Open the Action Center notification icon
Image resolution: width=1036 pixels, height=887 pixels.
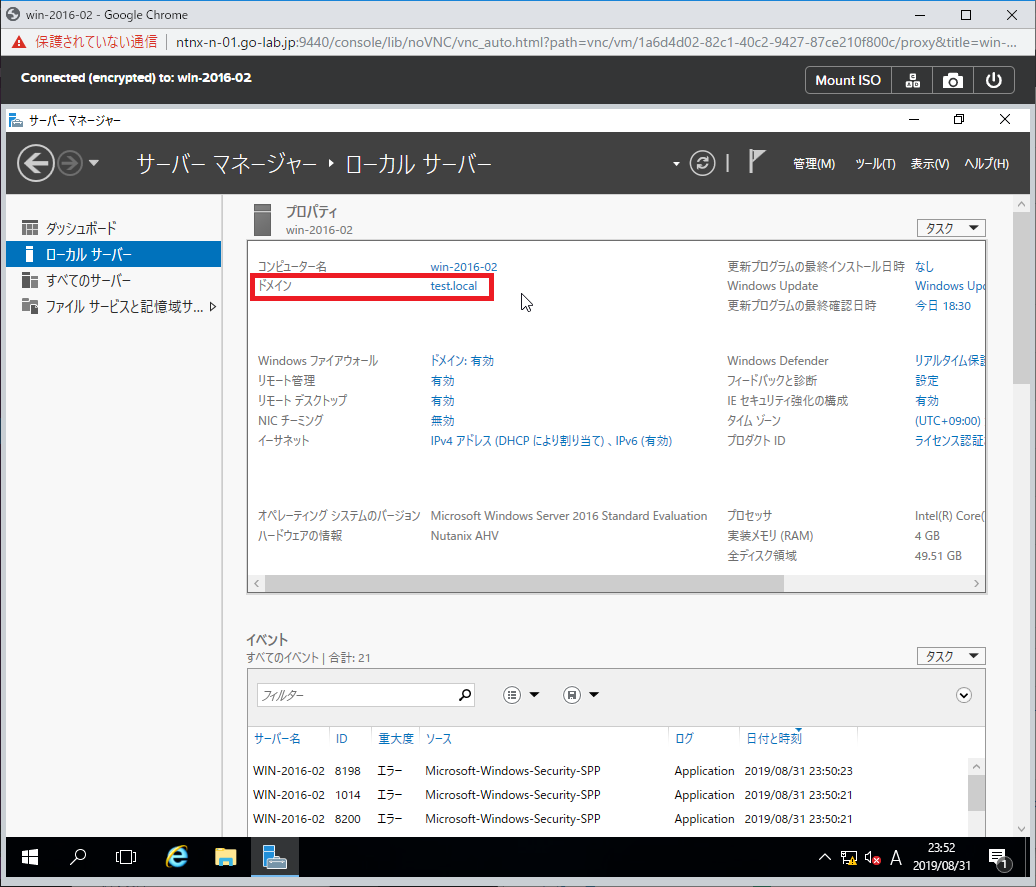pyautogui.click(x=998, y=858)
